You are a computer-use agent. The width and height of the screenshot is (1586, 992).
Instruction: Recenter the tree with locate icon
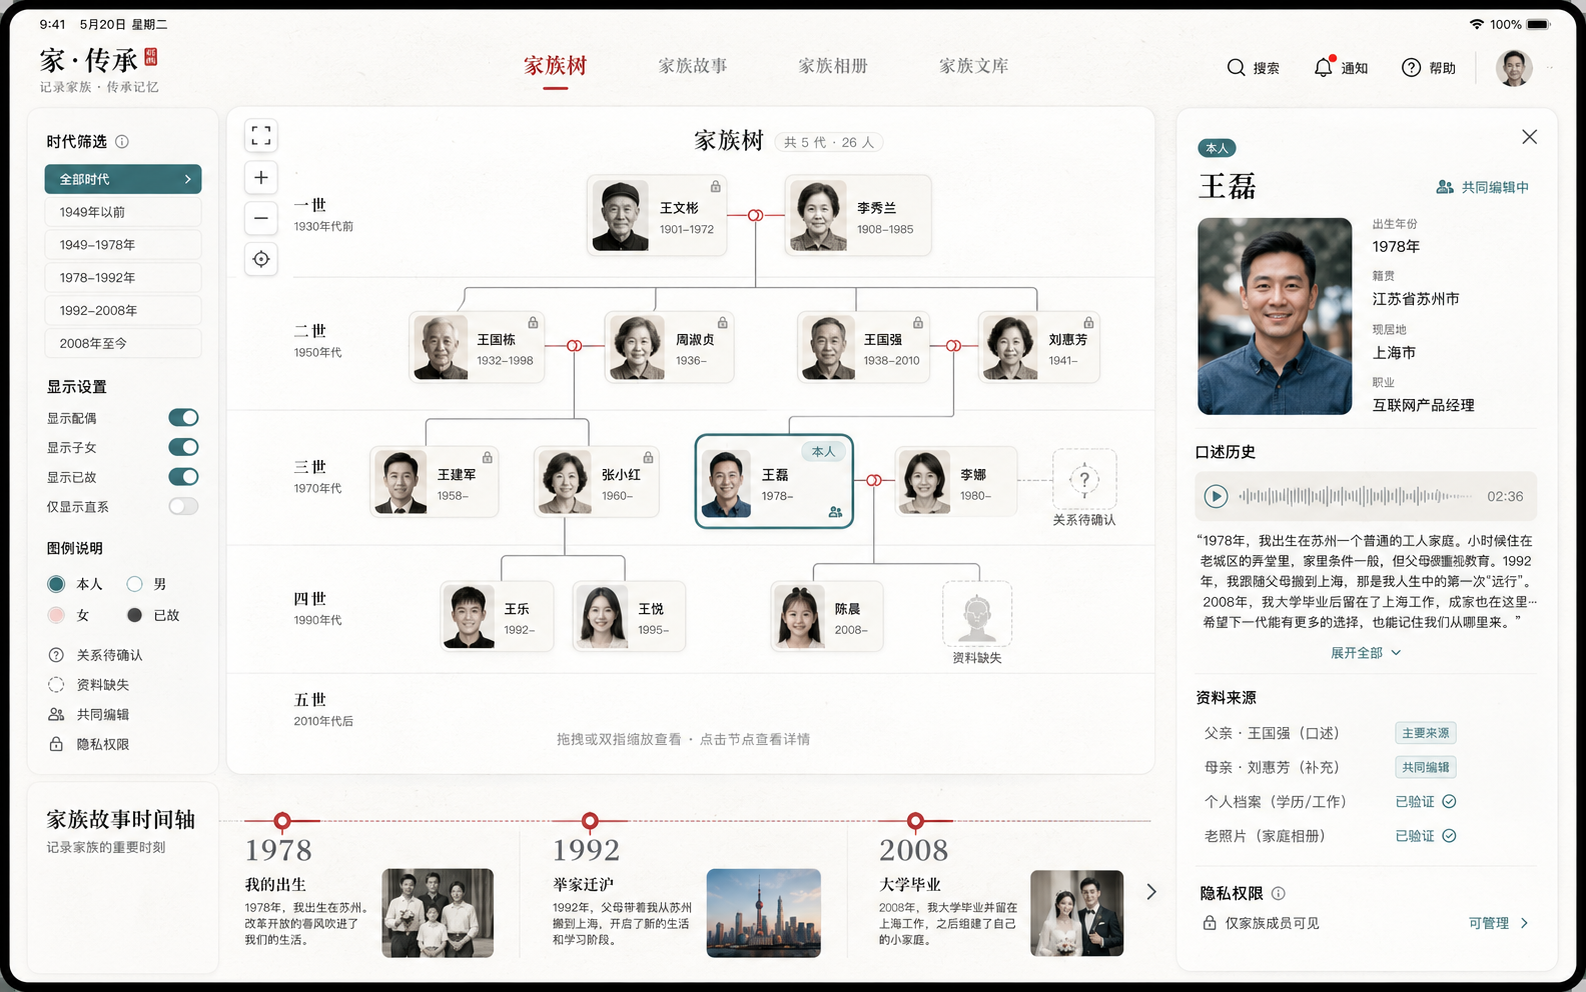[261, 259]
